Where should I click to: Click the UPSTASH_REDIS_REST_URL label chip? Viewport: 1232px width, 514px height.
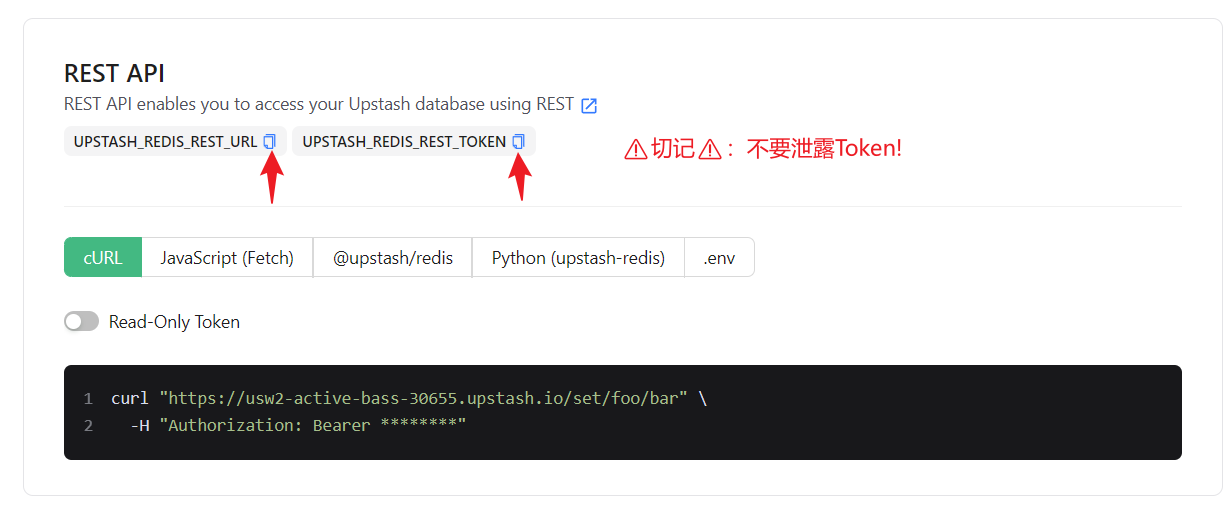click(x=165, y=142)
